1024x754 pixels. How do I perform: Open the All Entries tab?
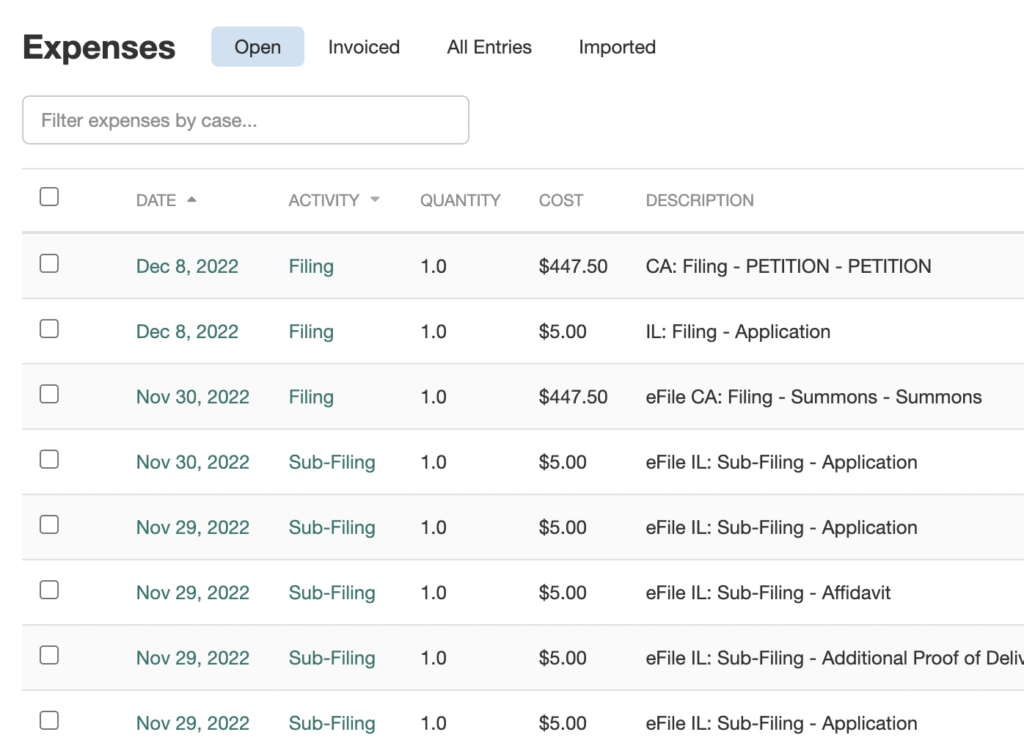[489, 47]
